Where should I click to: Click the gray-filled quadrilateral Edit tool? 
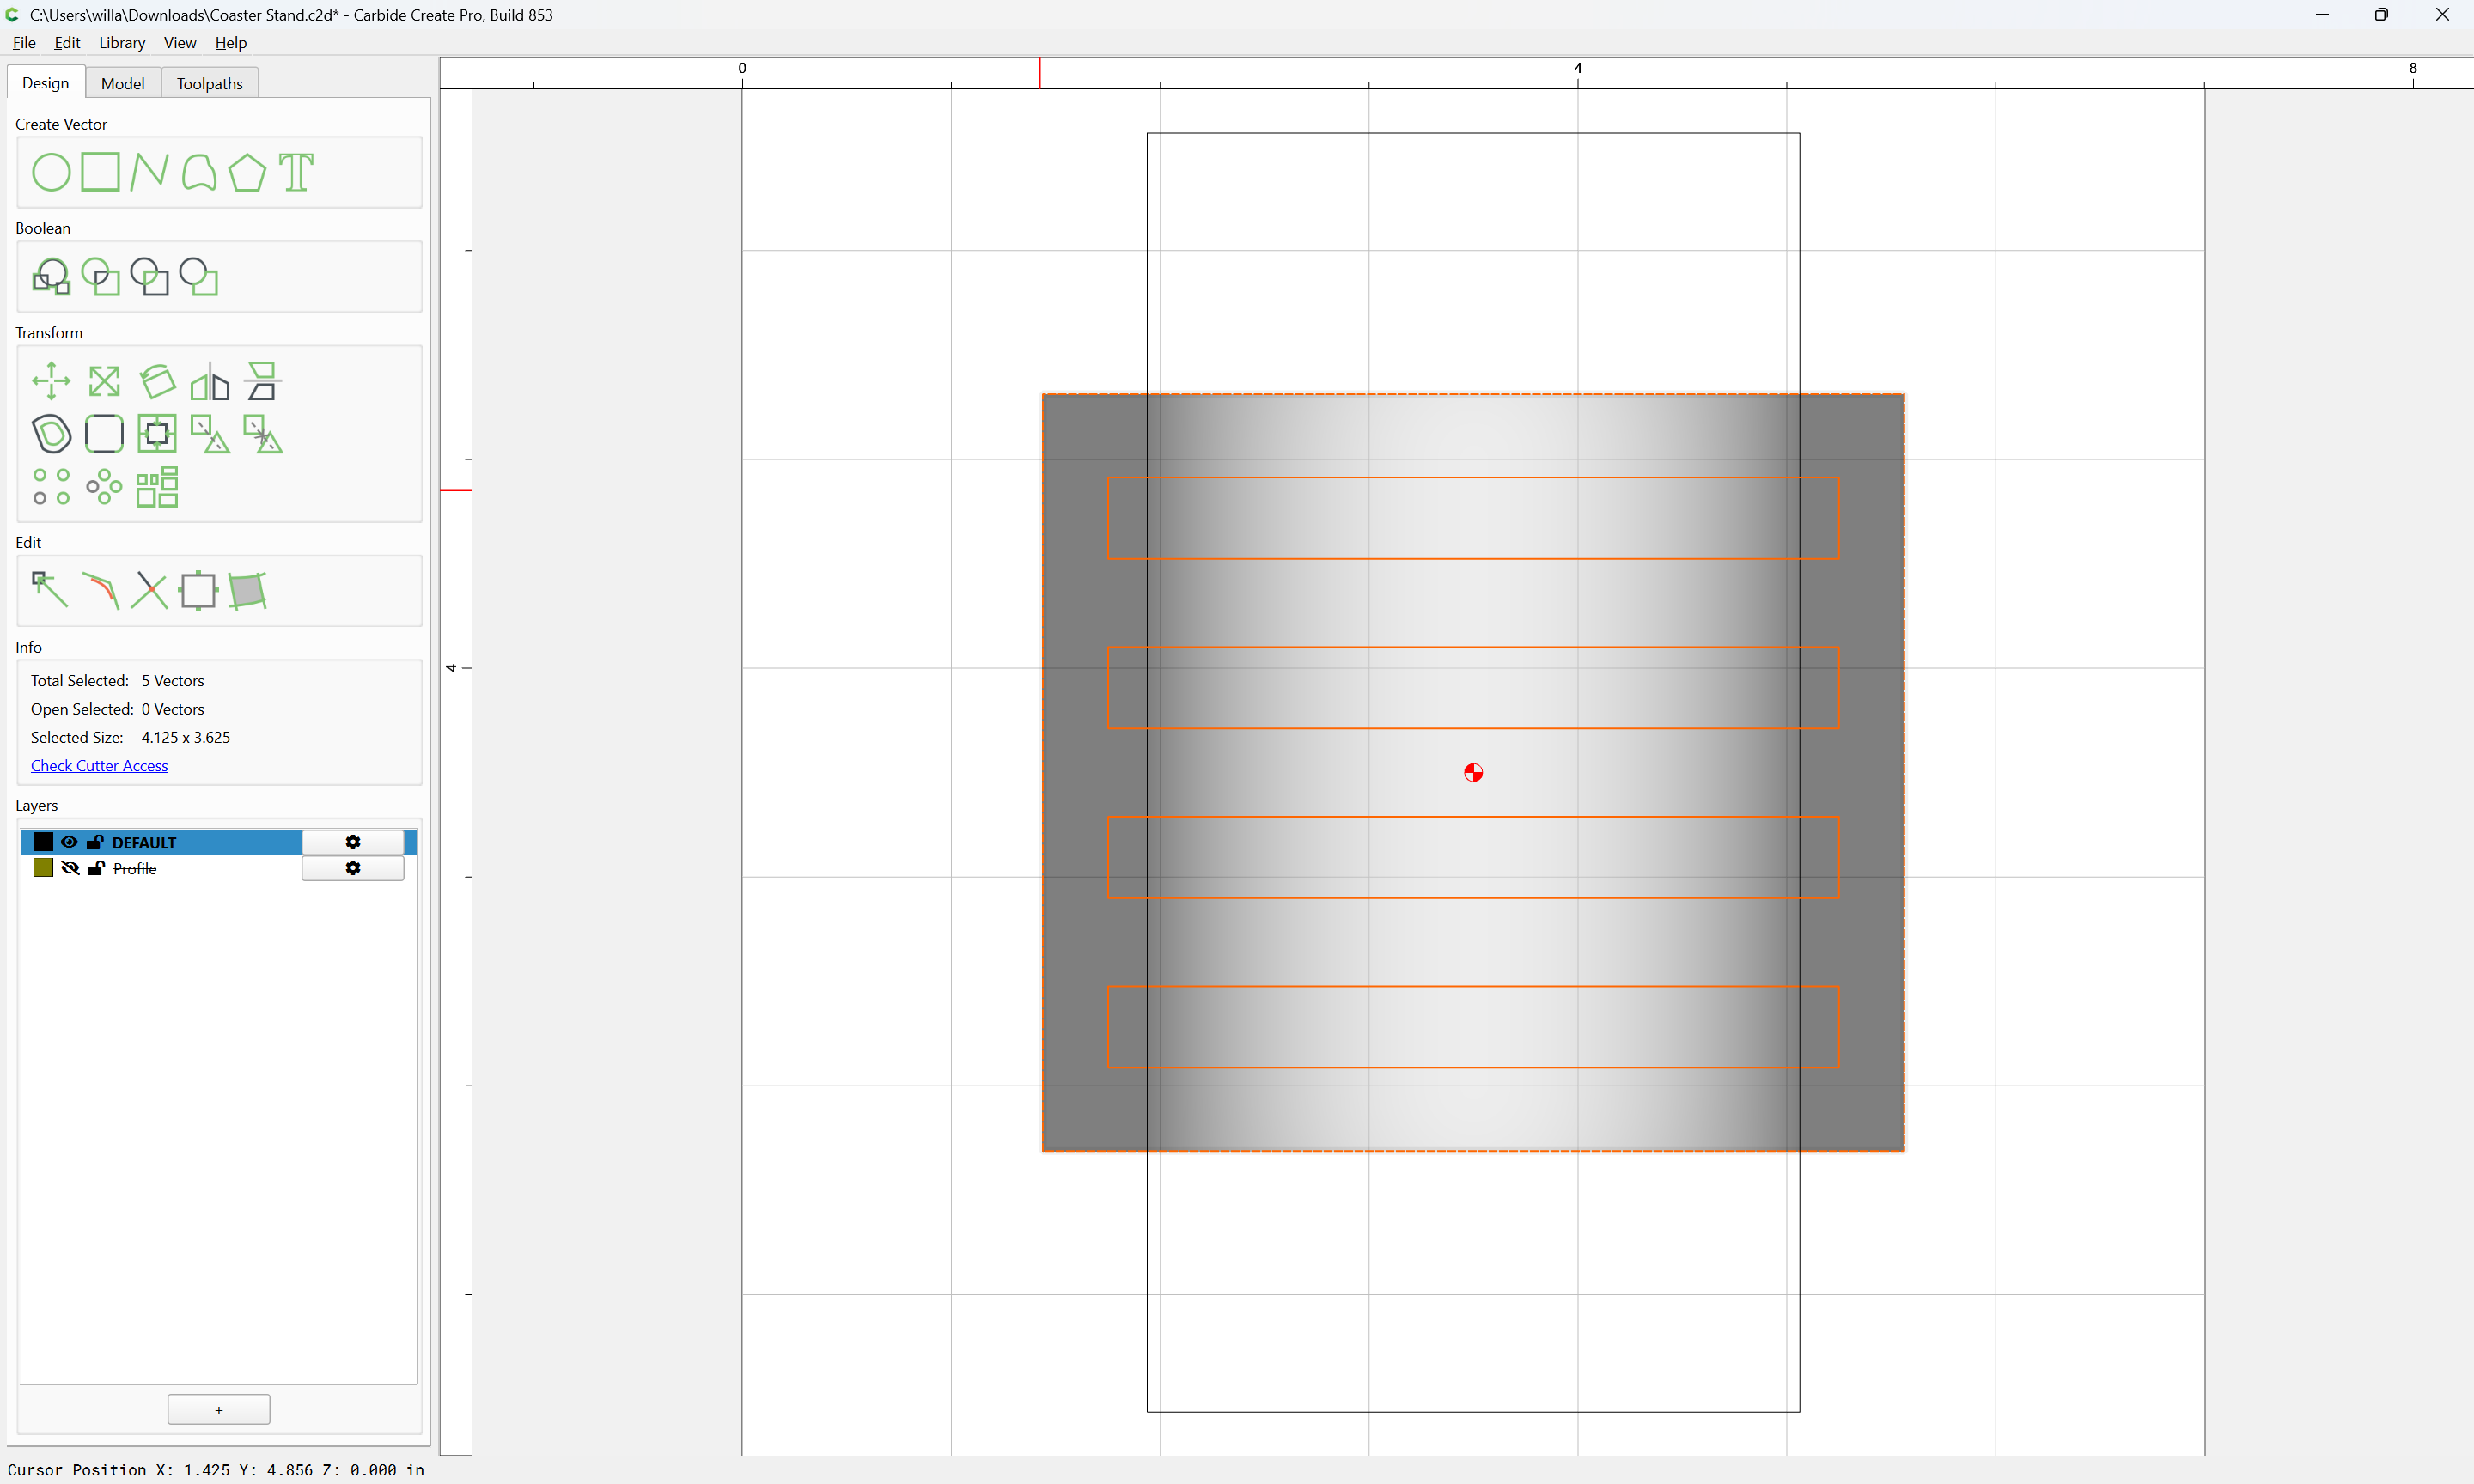[x=247, y=590]
